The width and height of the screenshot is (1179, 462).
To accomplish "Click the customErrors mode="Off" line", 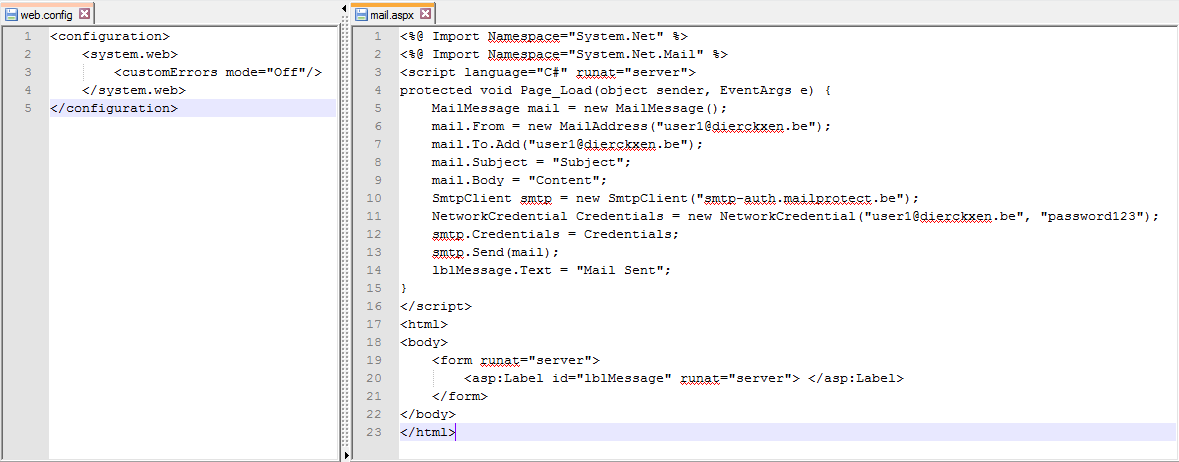I will click(218, 72).
